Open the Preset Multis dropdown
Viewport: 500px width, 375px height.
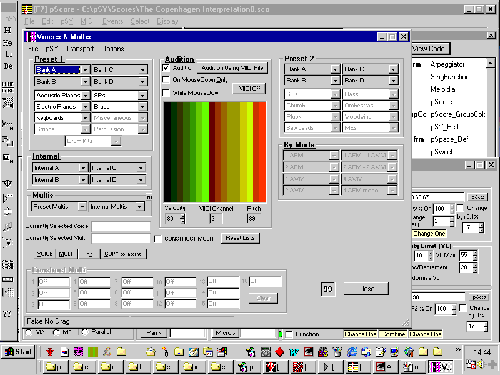[x=82, y=207]
